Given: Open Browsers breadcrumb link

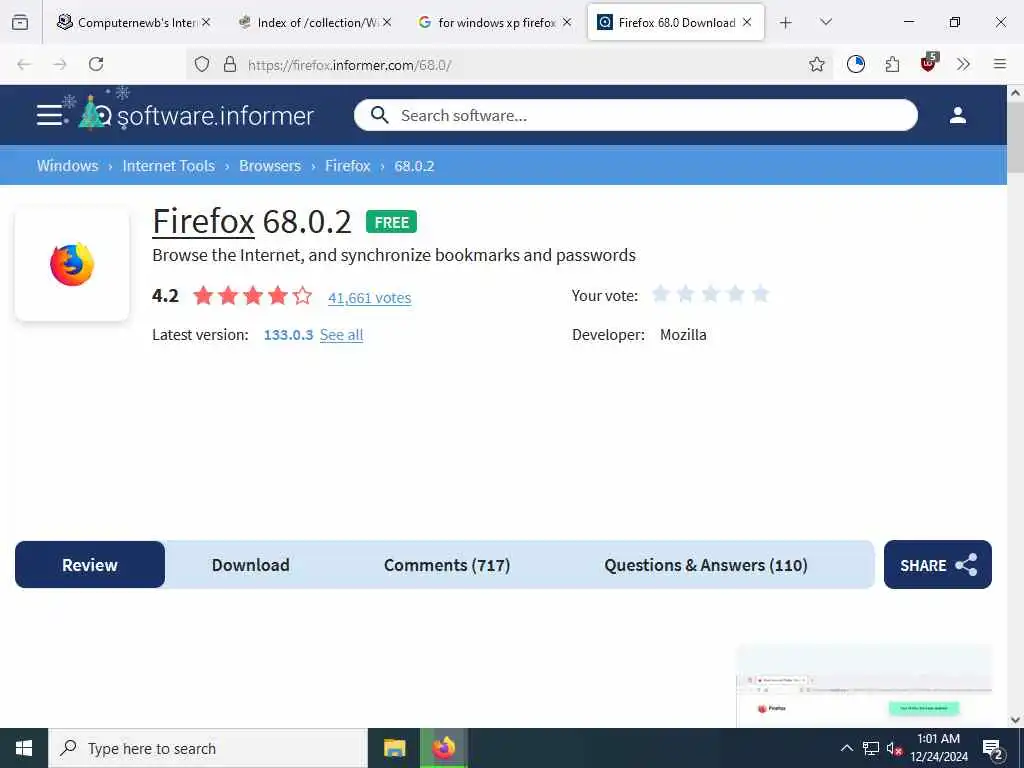Looking at the screenshot, I should pyautogui.click(x=270, y=166).
